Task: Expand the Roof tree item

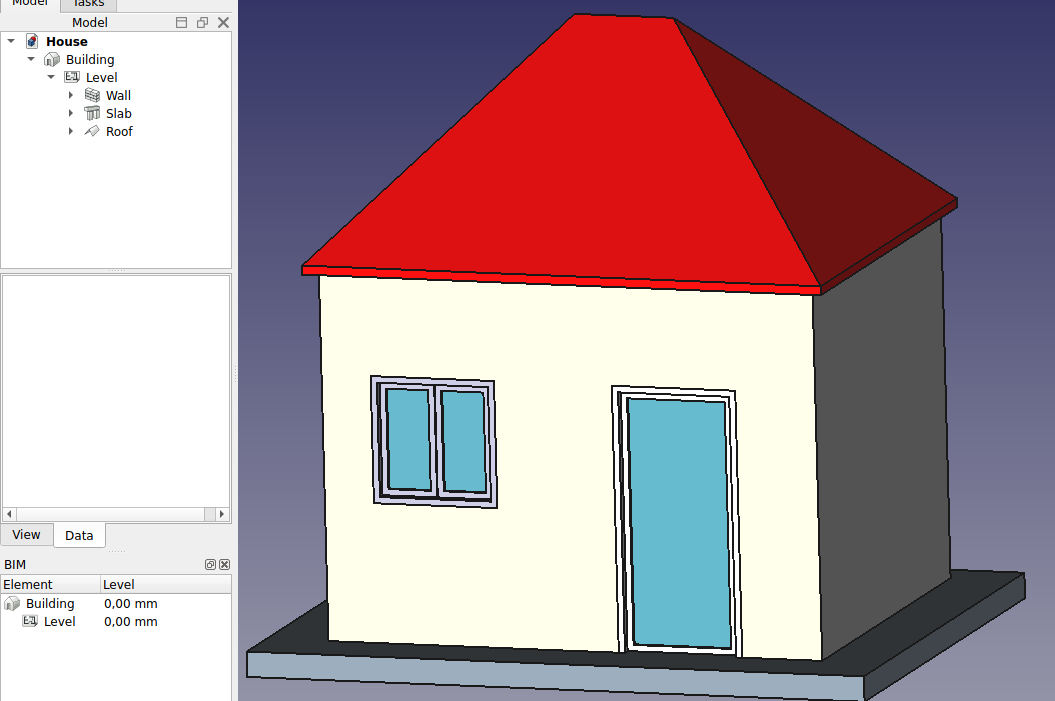Action: click(71, 131)
